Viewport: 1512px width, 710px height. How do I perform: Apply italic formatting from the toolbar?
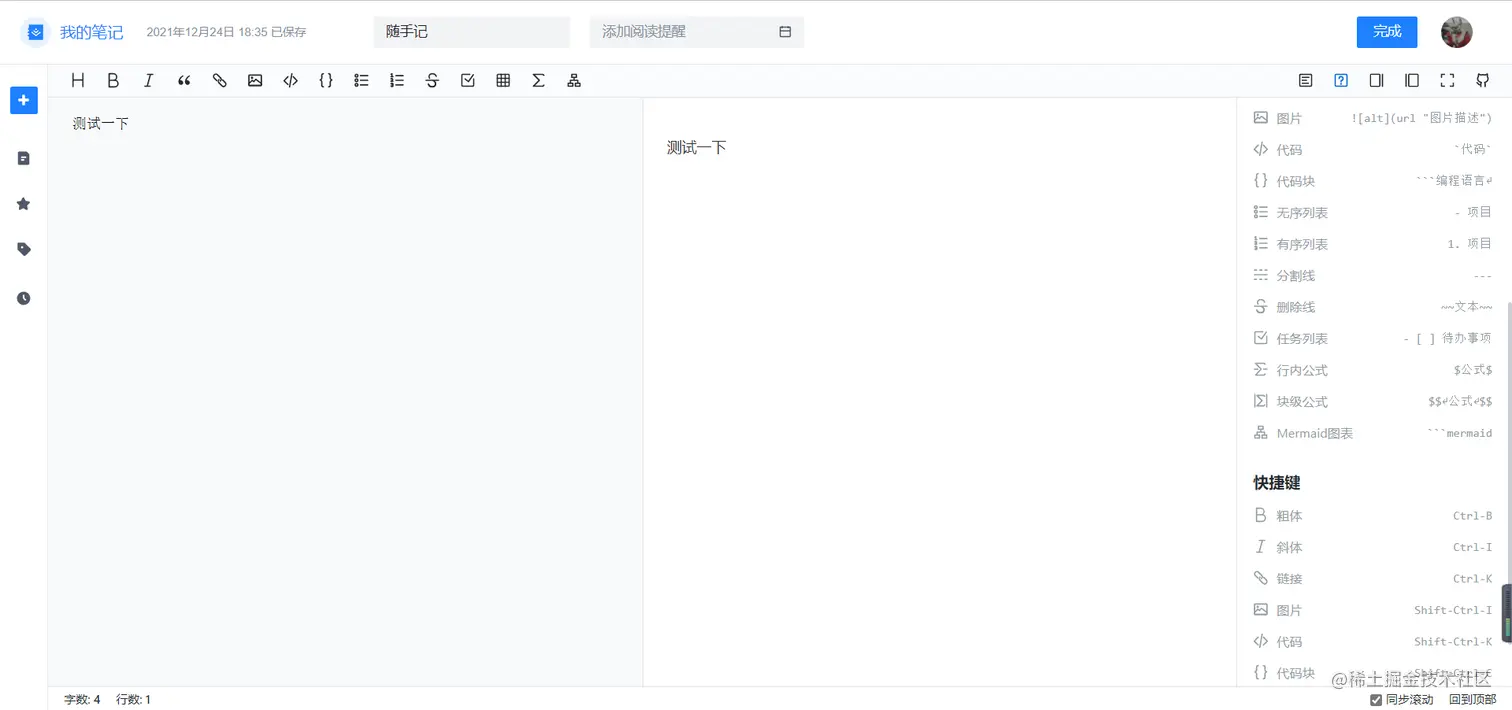point(149,81)
